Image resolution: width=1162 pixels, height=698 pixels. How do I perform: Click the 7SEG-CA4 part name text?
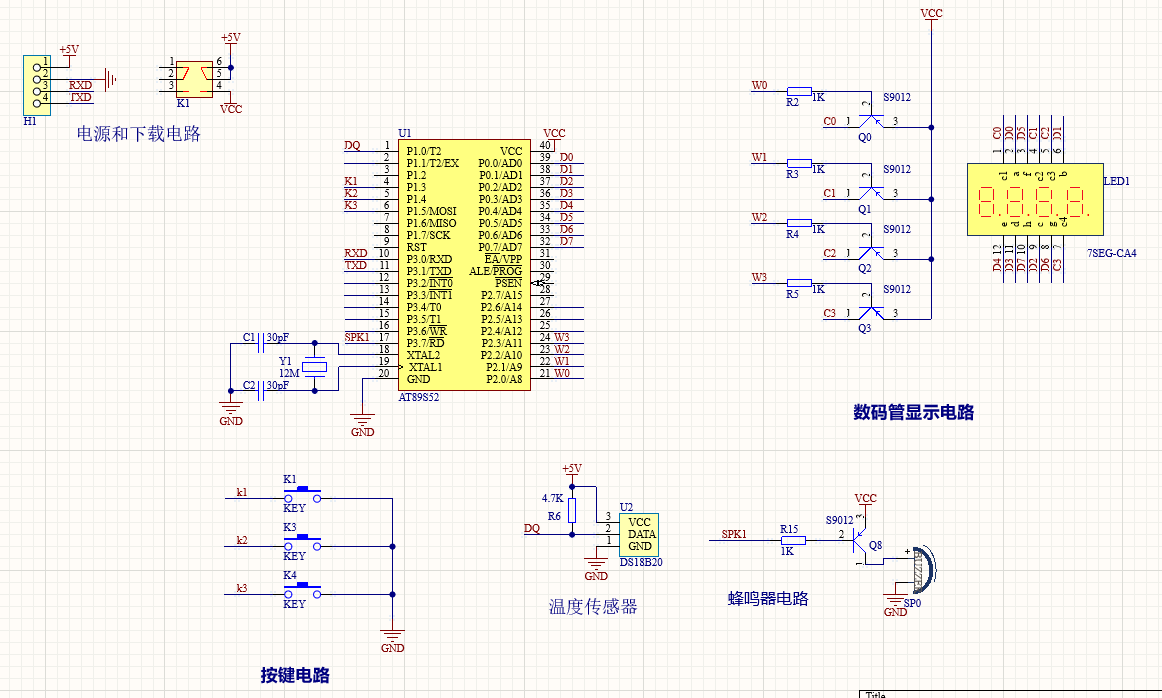(1112, 253)
